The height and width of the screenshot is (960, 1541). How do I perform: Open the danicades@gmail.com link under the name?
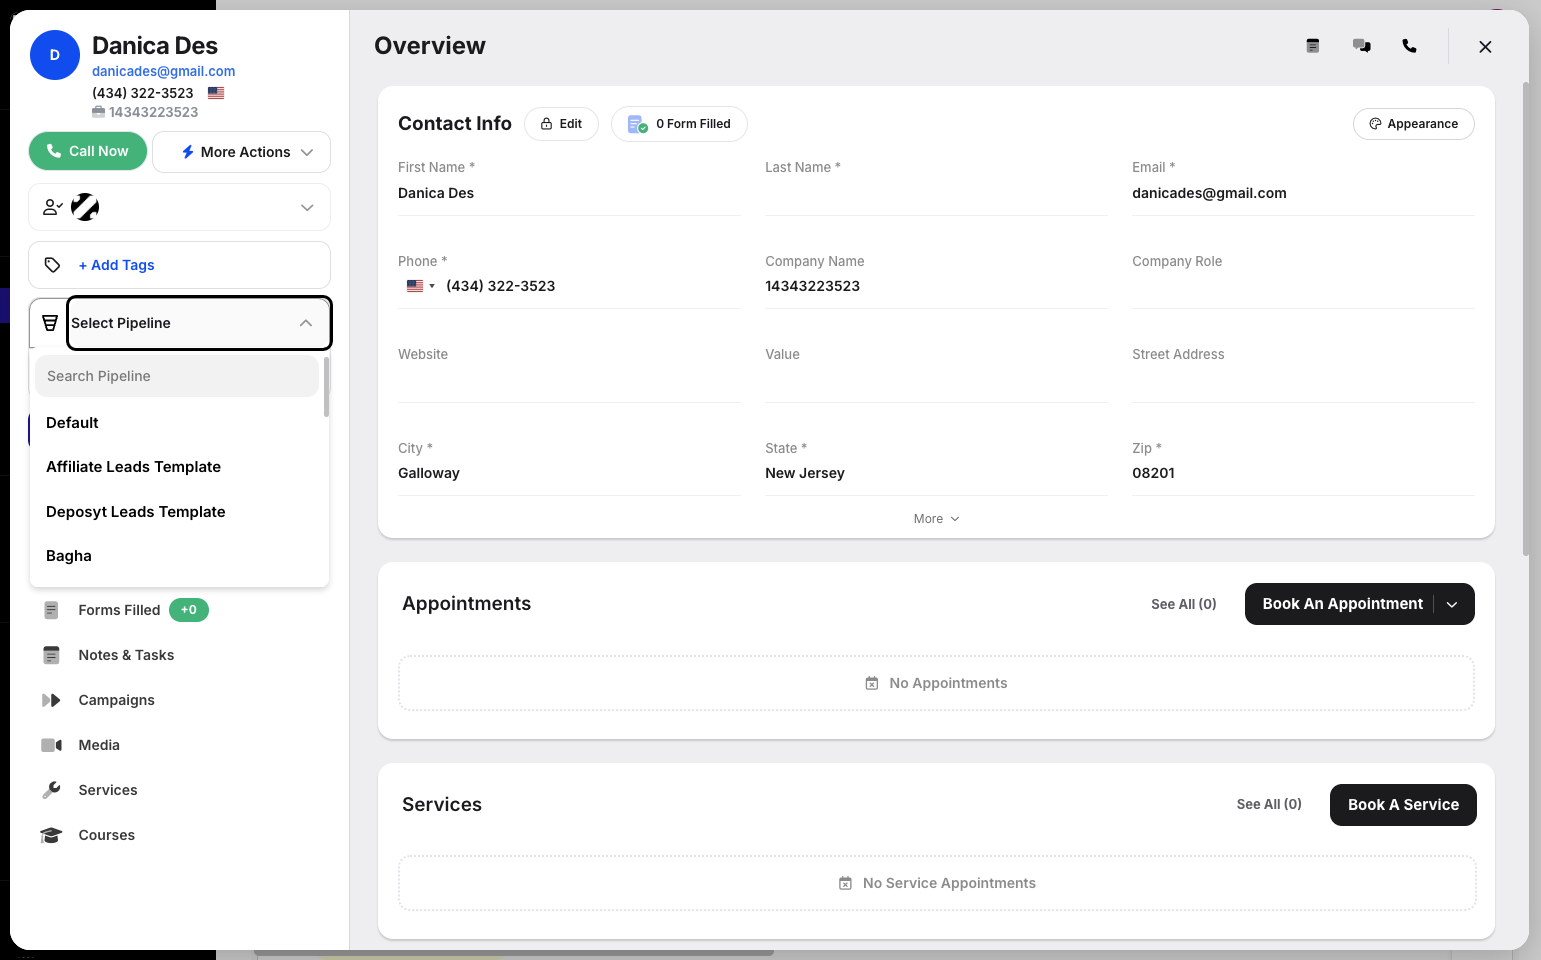[164, 71]
